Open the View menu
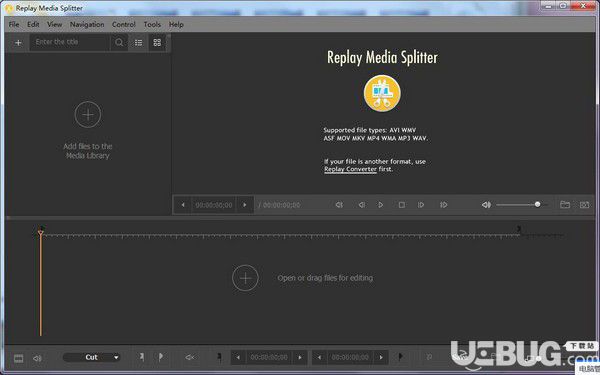This screenshot has height=375, width=600. pyautogui.click(x=54, y=24)
